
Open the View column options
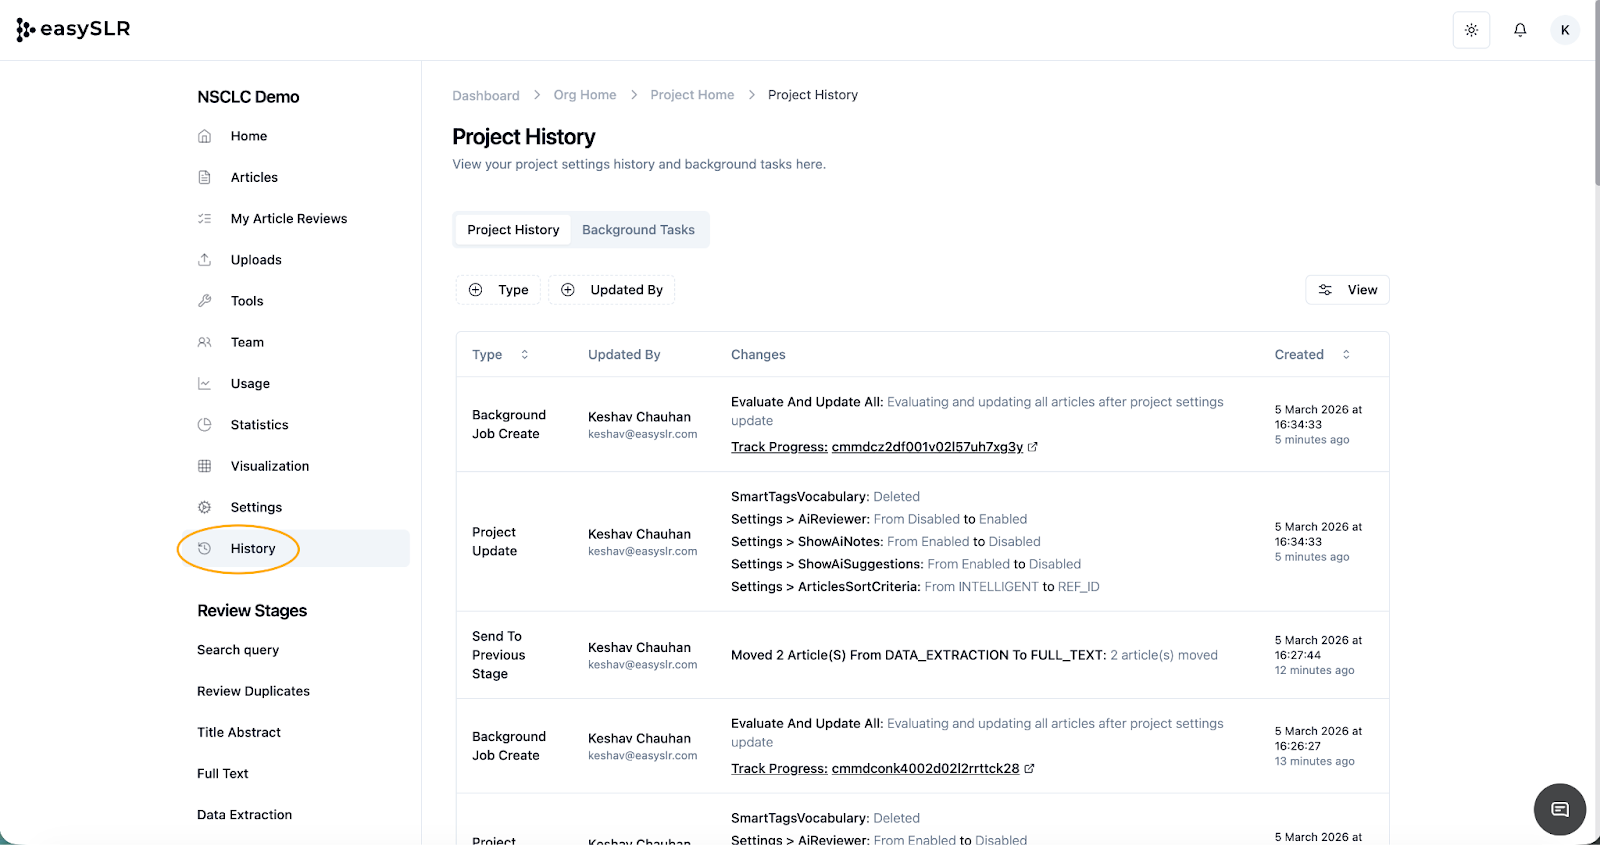pos(1347,290)
